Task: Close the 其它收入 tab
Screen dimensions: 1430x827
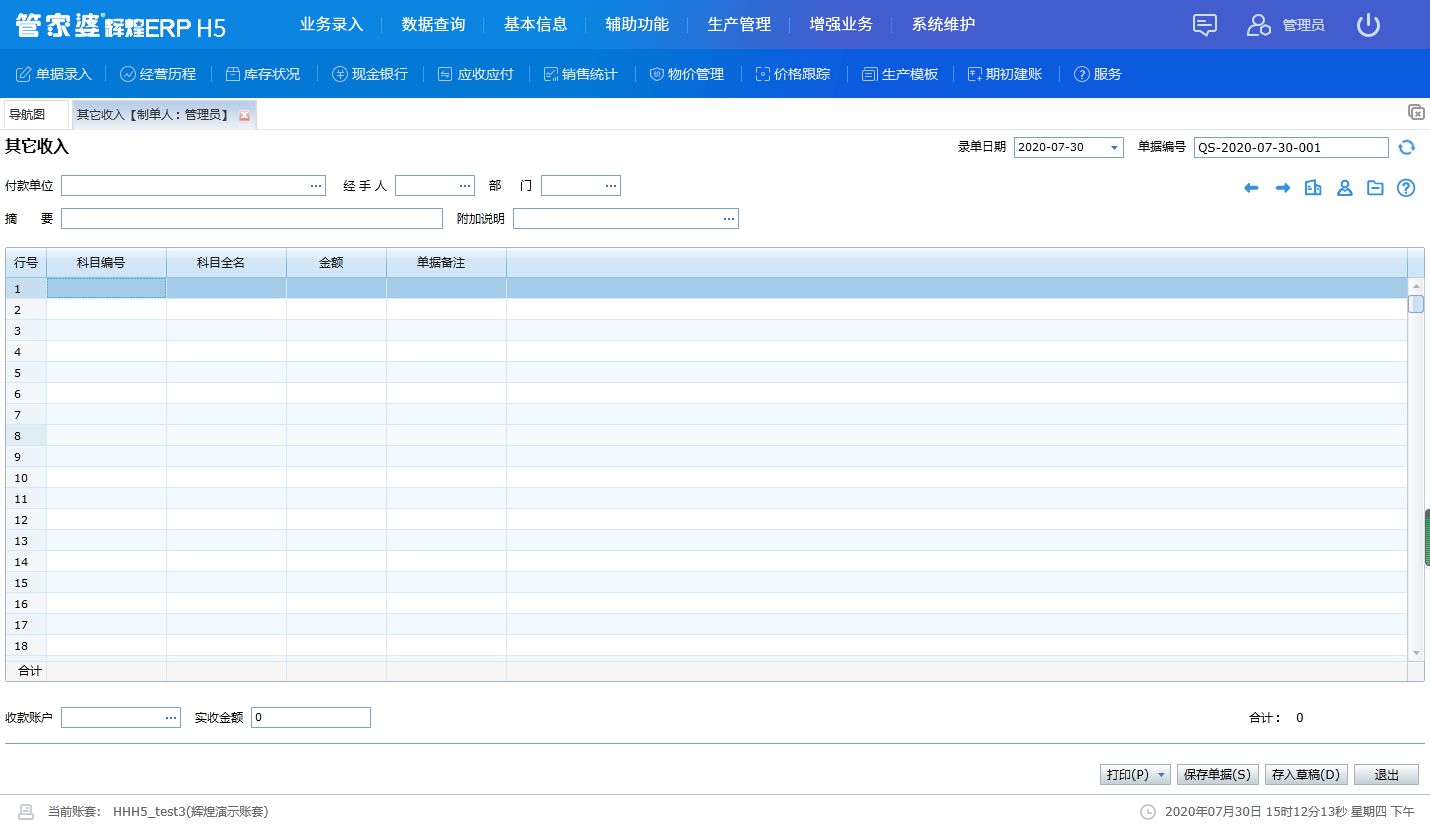Action: point(244,116)
